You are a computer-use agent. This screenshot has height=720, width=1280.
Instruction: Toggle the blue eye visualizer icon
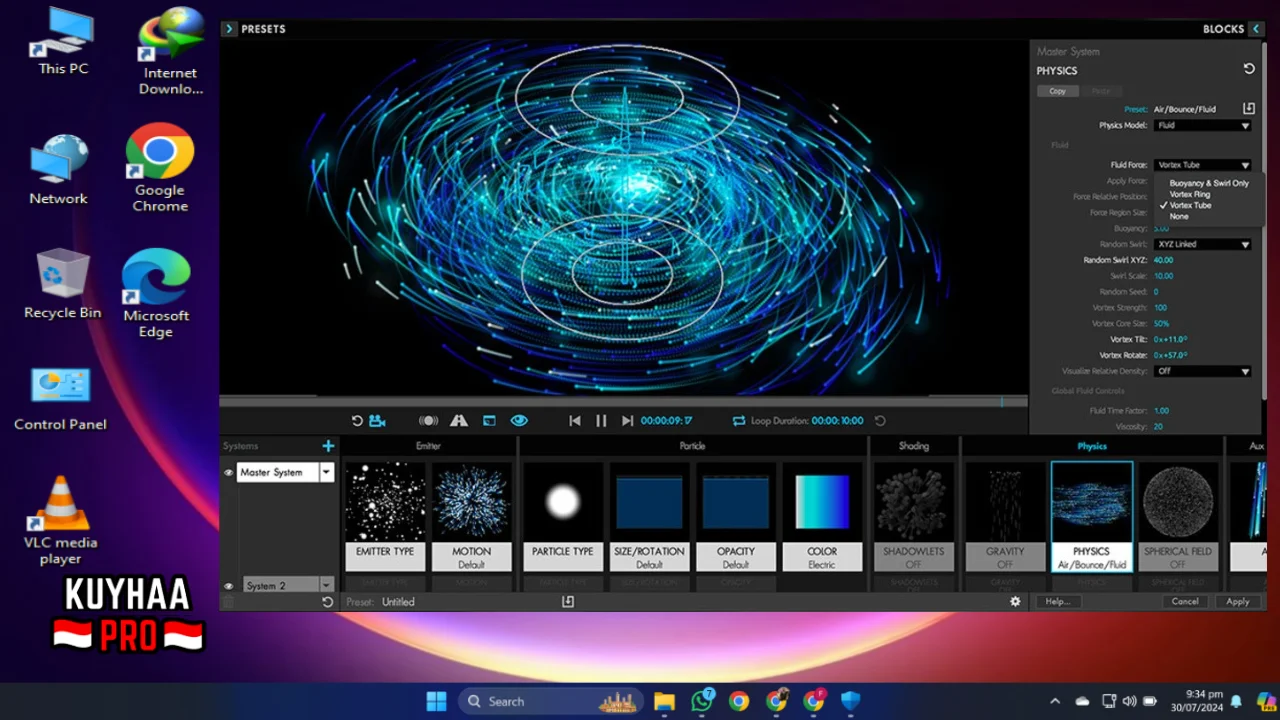click(x=519, y=421)
